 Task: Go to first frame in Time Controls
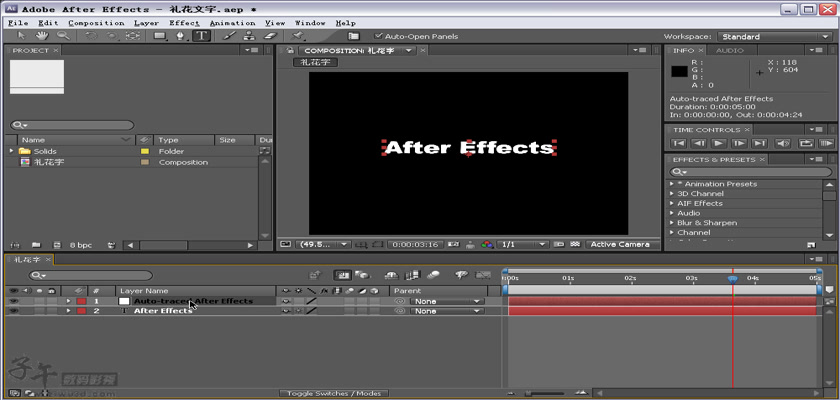pos(678,143)
